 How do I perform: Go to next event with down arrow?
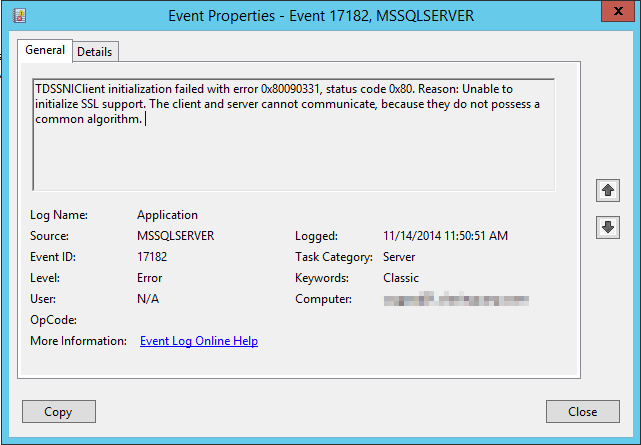coord(606,227)
